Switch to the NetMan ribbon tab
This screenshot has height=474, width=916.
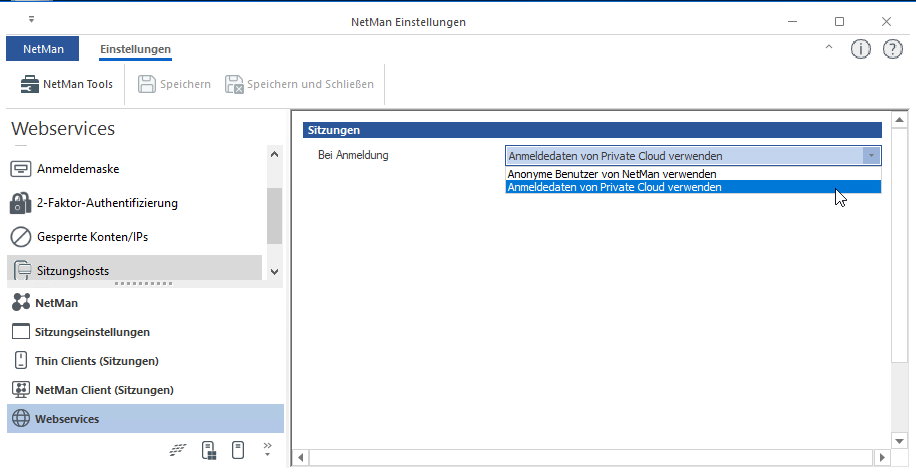point(43,49)
